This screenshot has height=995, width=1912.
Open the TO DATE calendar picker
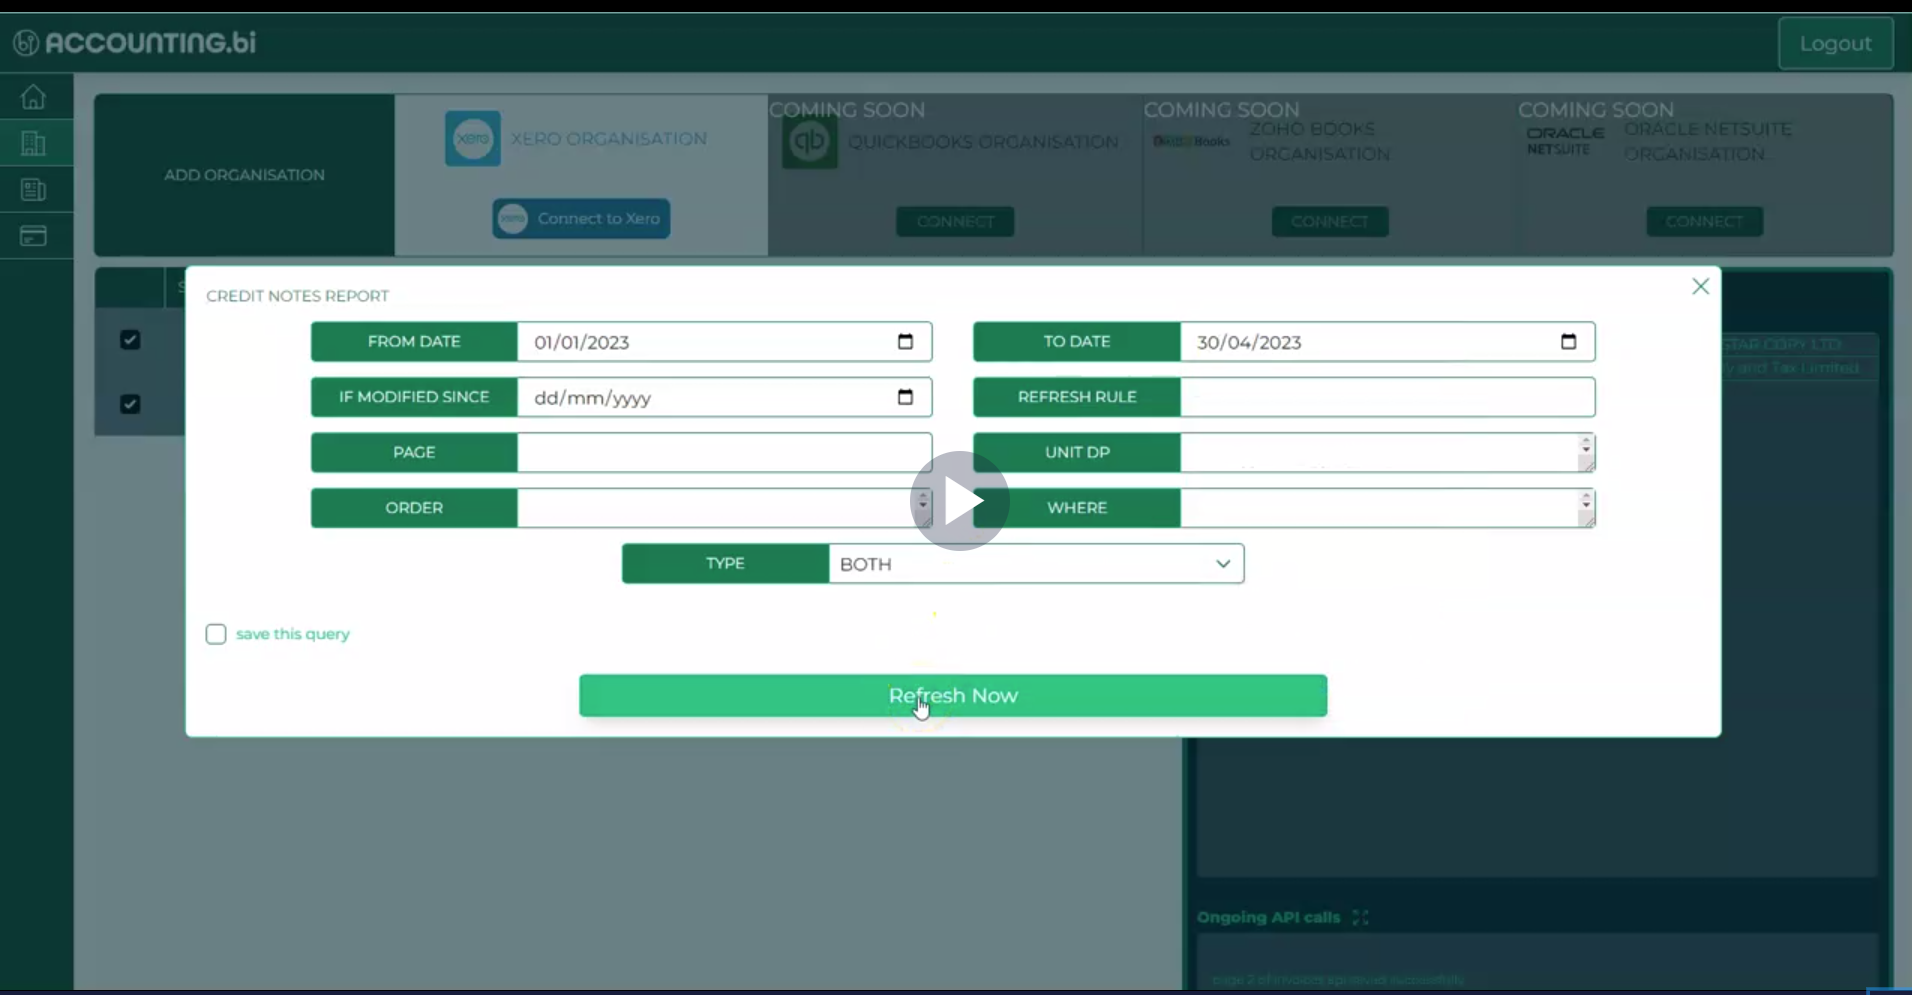coord(1567,341)
